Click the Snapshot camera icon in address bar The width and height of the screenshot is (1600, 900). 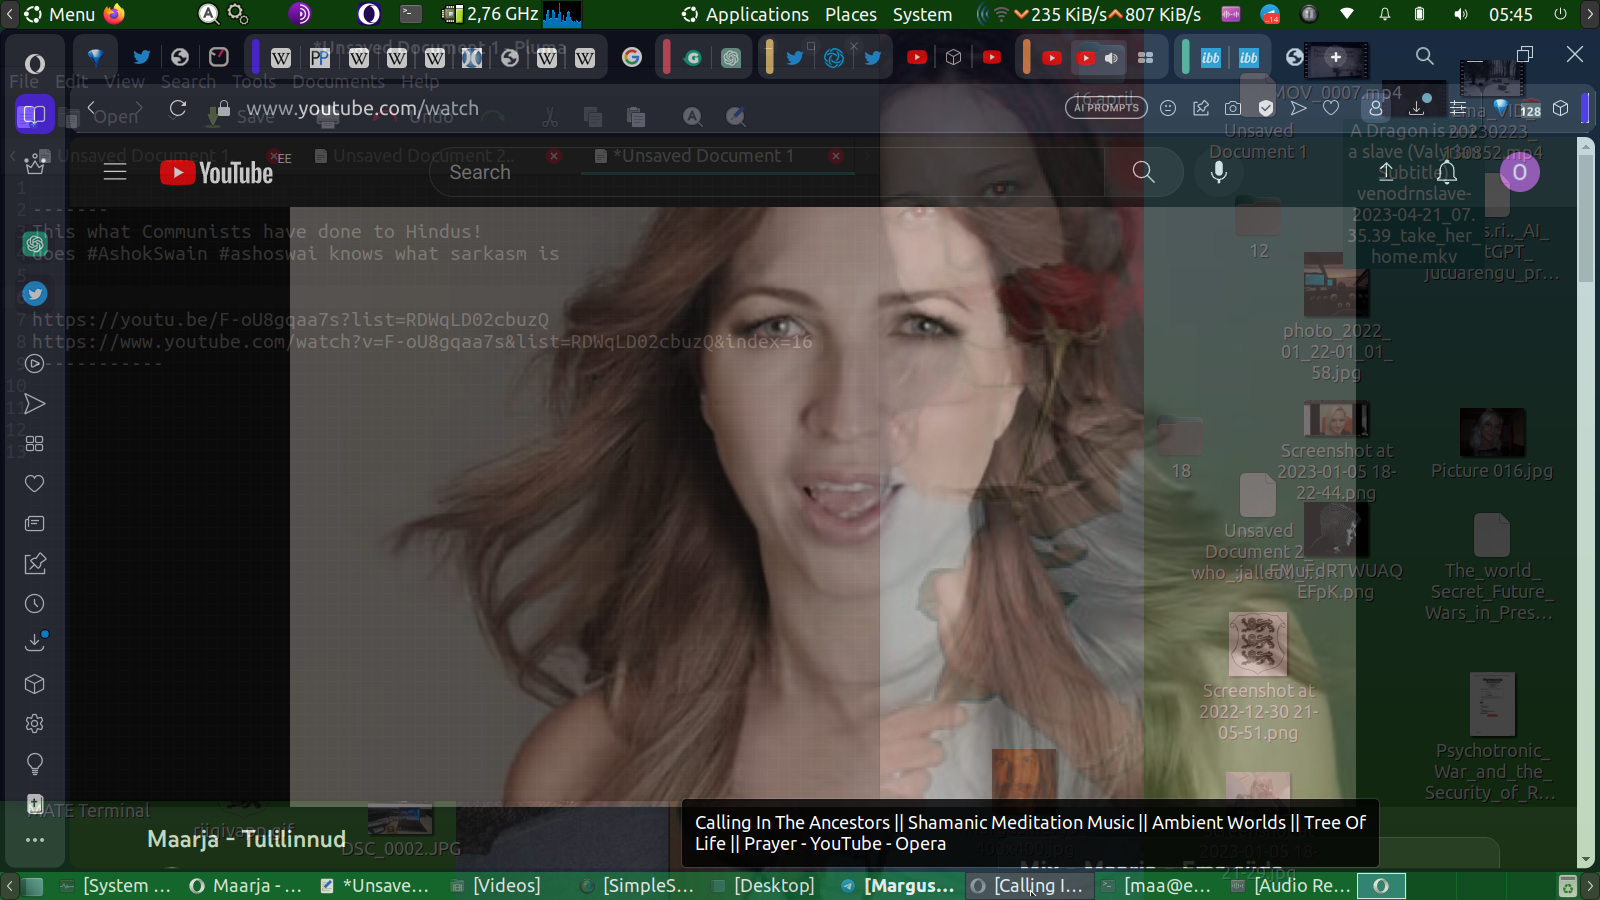click(1233, 108)
